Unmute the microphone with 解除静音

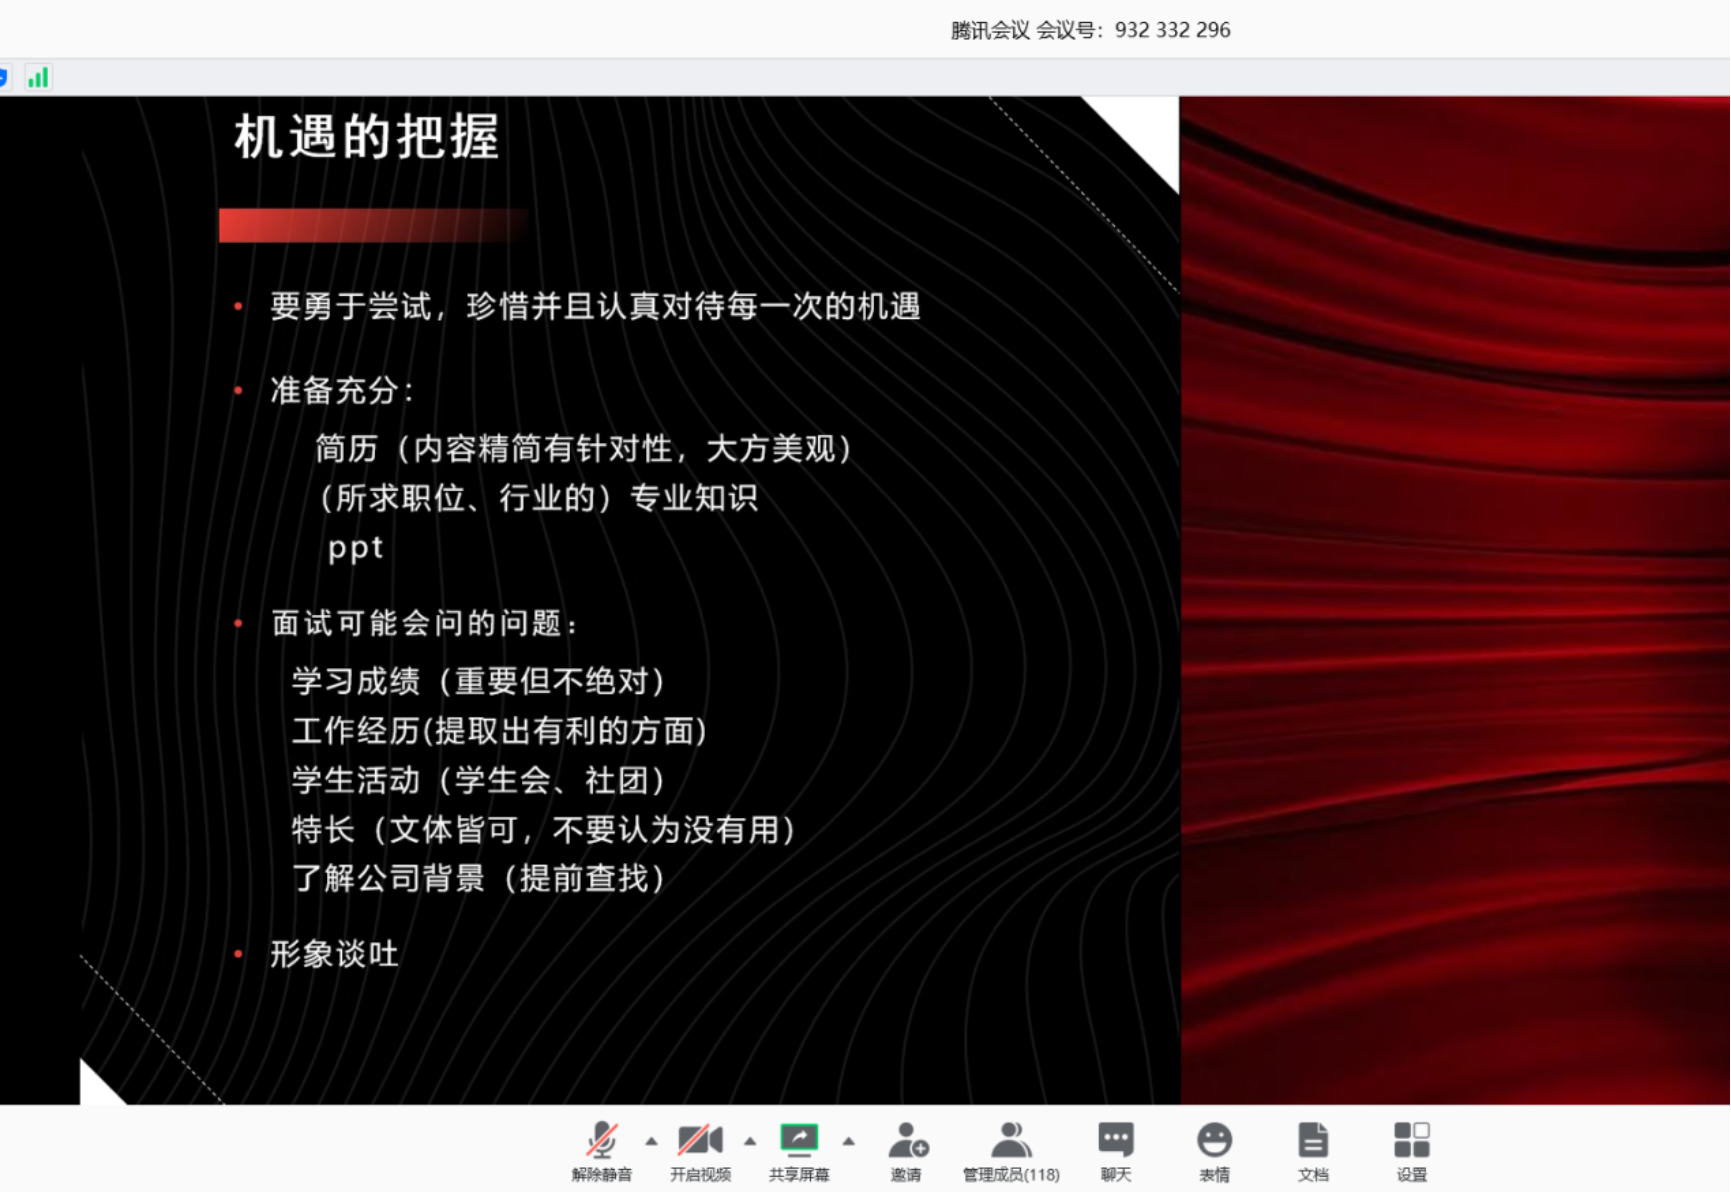coord(601,1150)
